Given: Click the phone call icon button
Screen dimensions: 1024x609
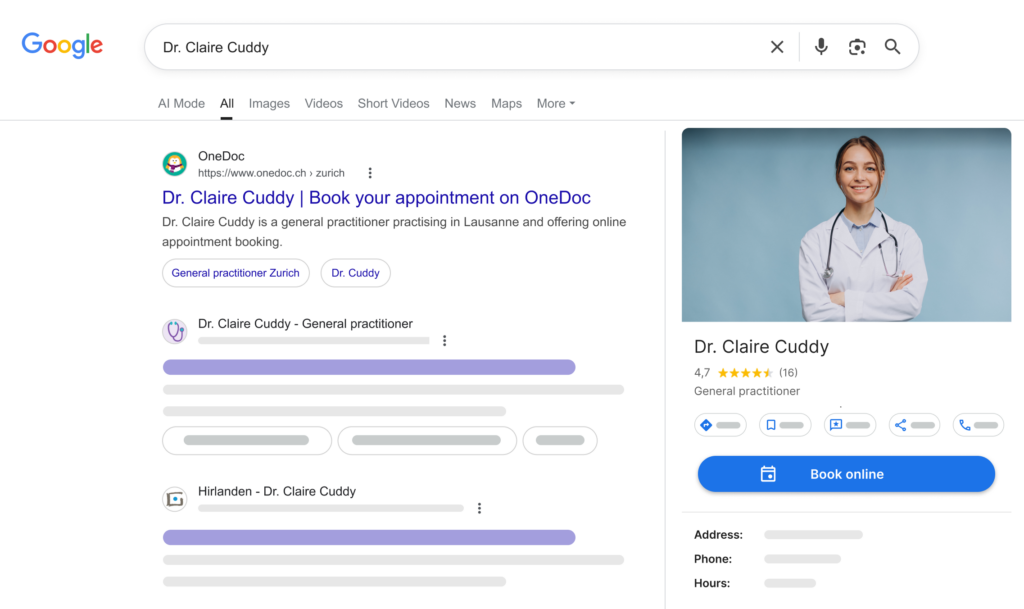Looking at the screenshot, I should [x=978, y=425].
